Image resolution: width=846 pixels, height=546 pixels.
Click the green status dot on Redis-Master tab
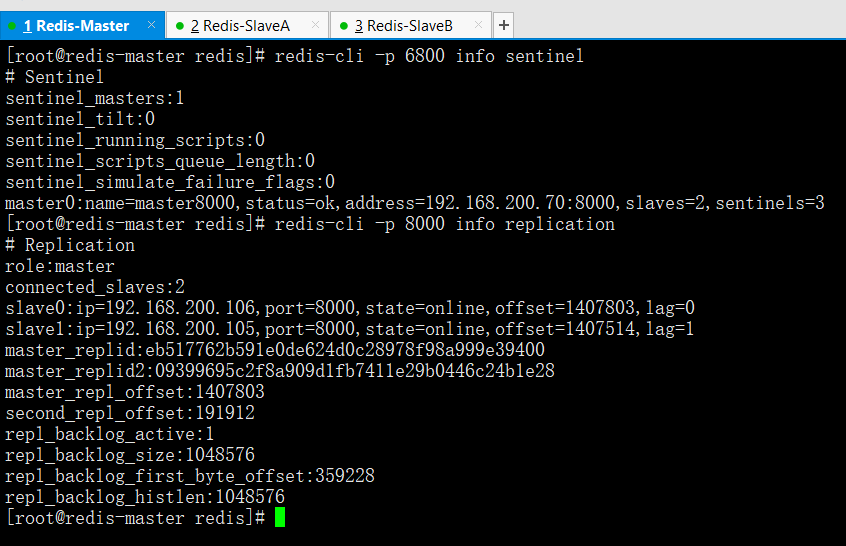pos(12,26)
